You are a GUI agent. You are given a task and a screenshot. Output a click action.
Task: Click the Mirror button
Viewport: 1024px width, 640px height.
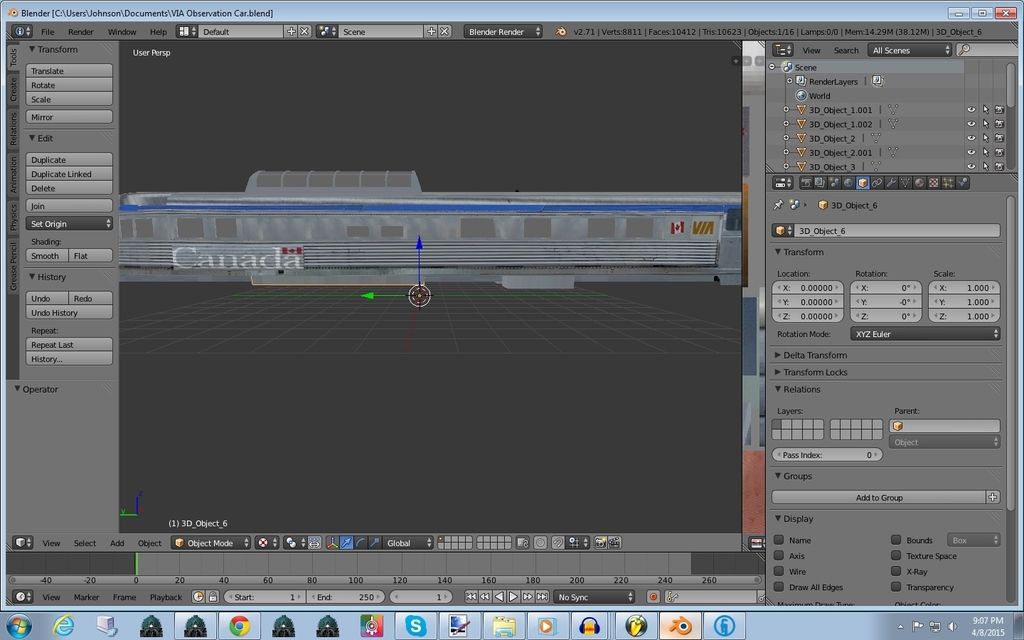[x=69, y=117]
